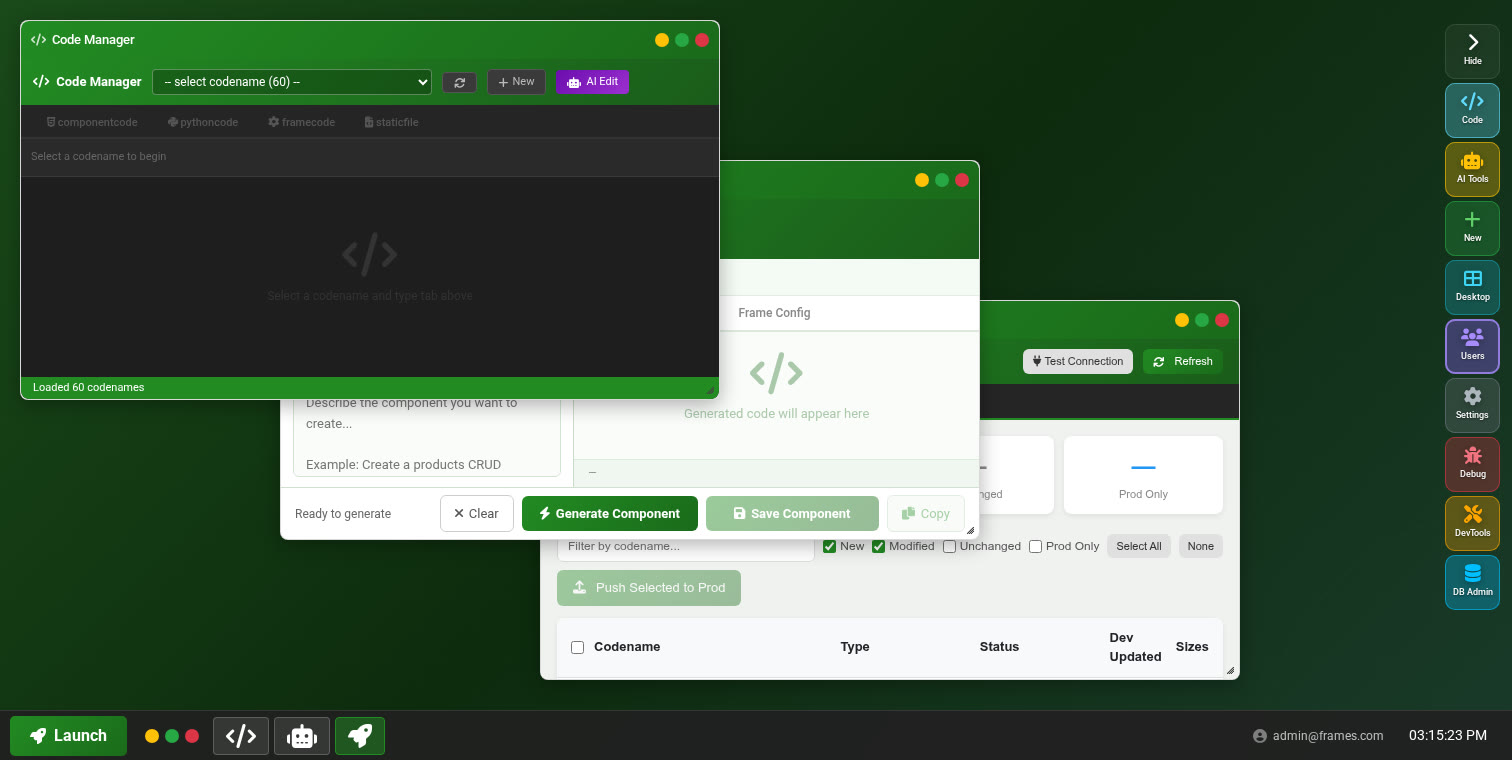
Task: Open the Users panel
Action: [x=1471, y=346]
